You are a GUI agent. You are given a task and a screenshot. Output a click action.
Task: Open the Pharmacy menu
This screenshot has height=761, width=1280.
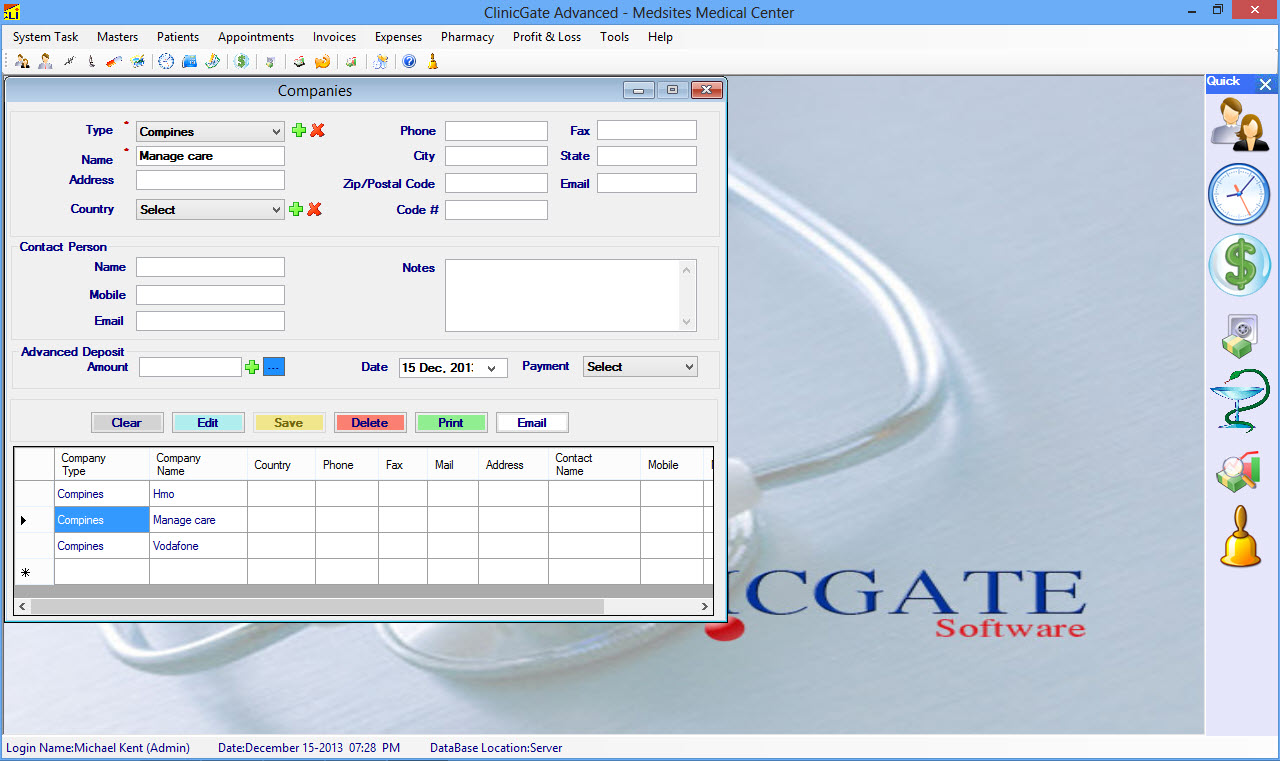tap(467, 37)
